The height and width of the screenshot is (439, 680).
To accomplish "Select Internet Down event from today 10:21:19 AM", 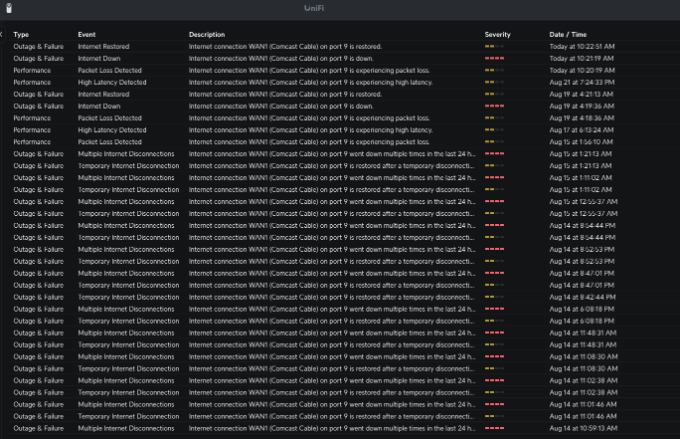I will pyautogui.click(x=99, y=59).
